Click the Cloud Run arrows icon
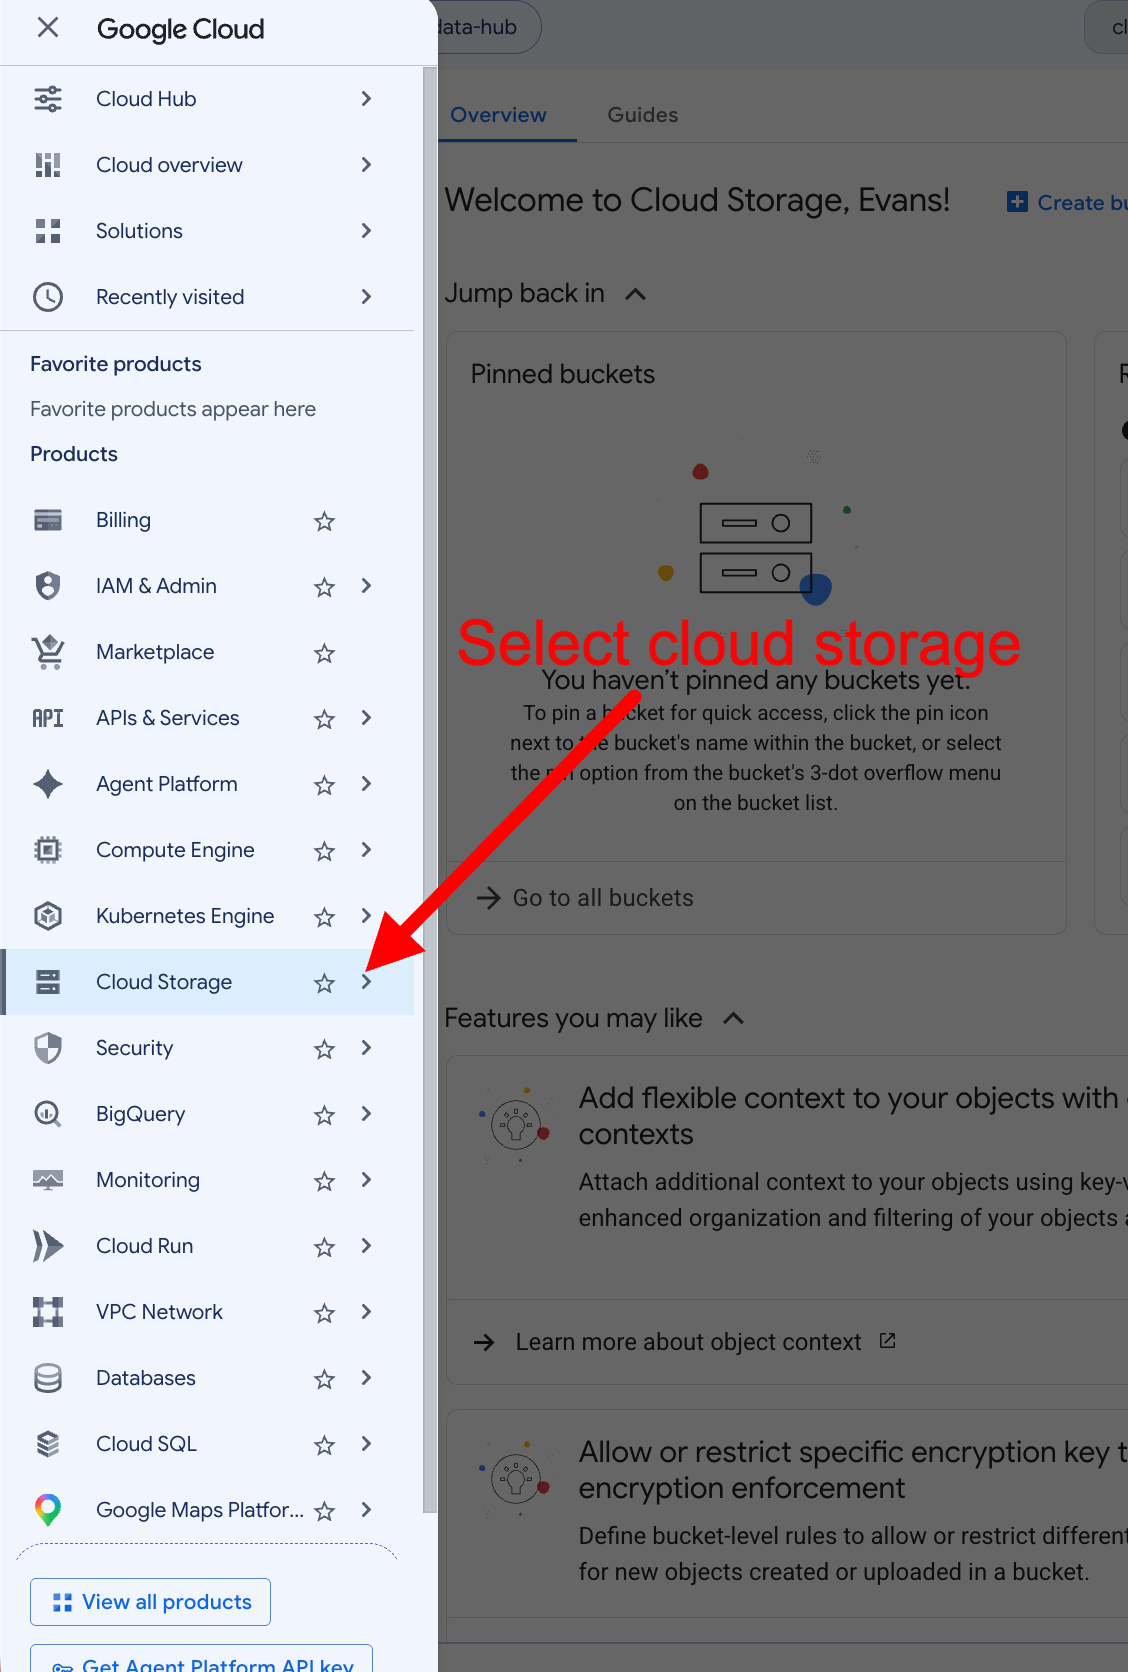 click(x=48, y=1246)
